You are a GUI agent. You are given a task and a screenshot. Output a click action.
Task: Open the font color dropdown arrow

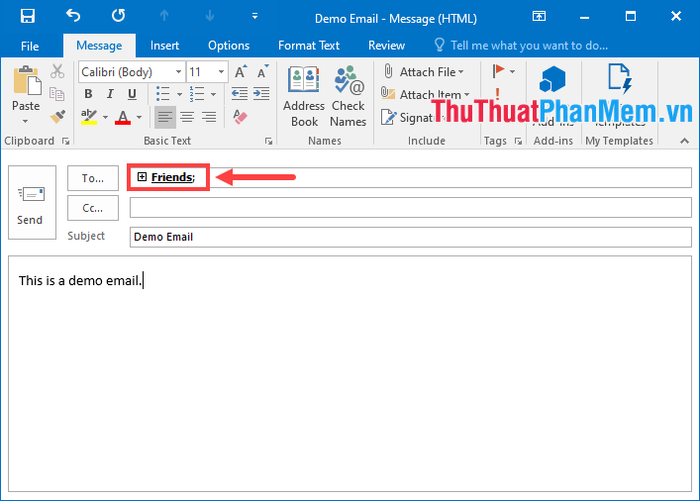coord(138,117)
